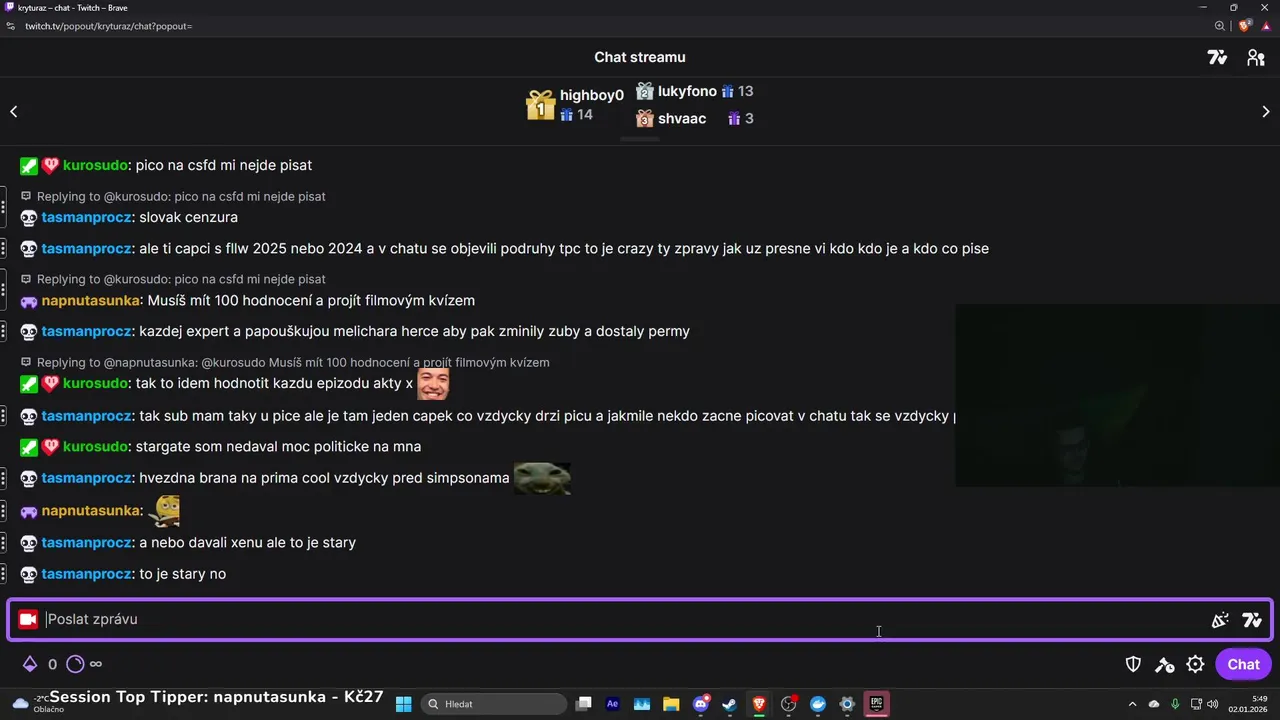Click reply reference 'Replying to @napnutasunka'
The image size is (1280, 720).
(x=286, y=362)
